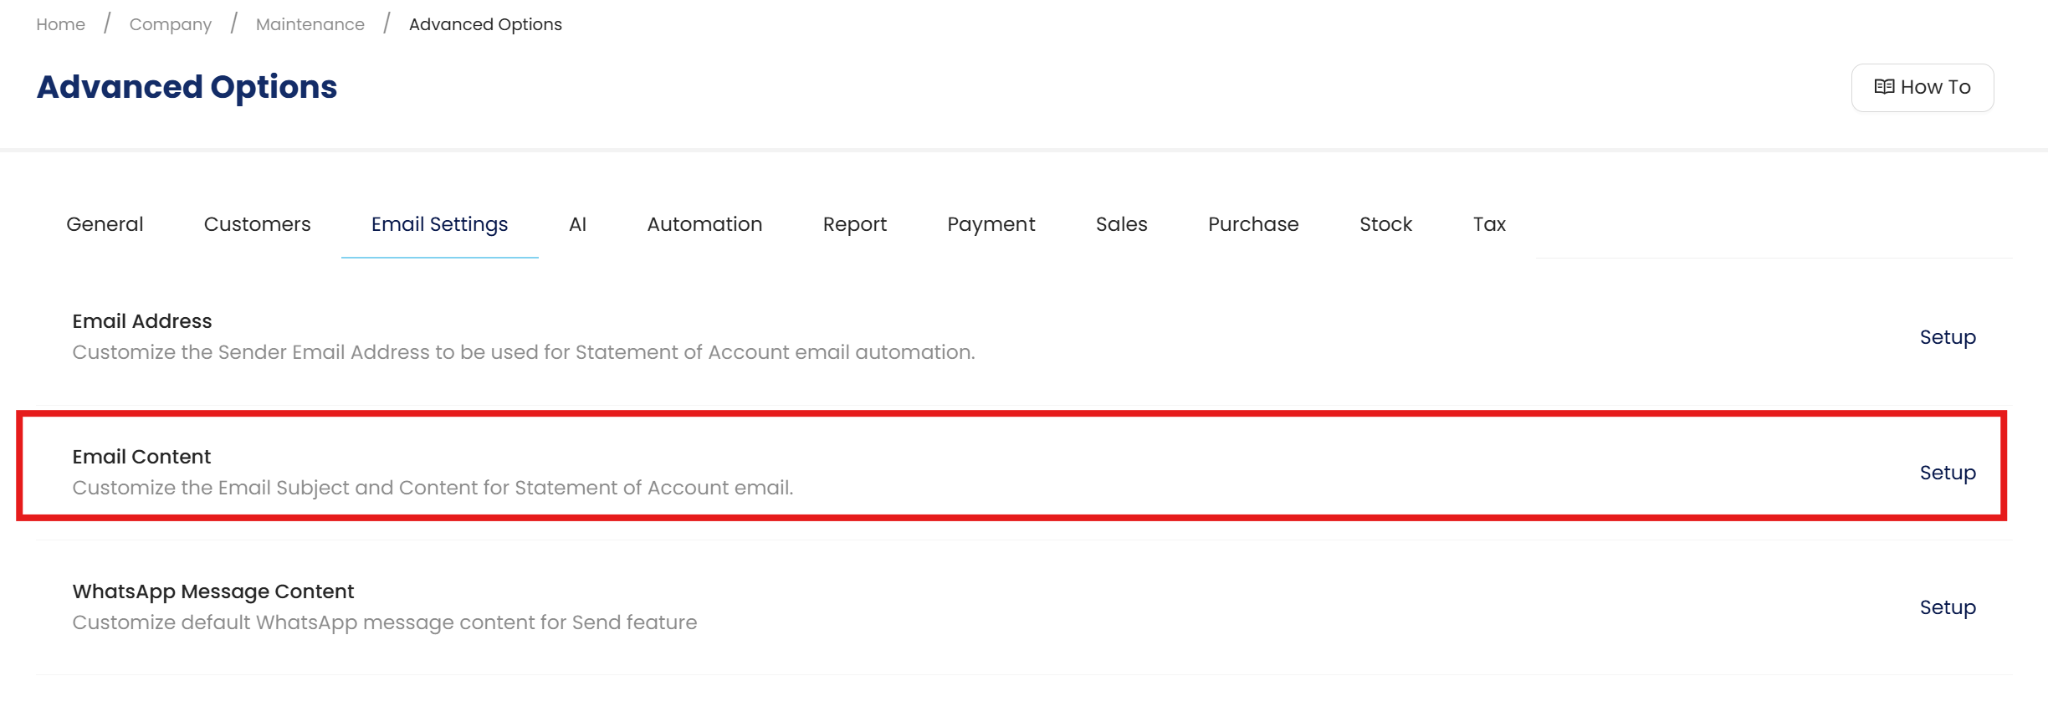Switch to the General tab
Screen dimensions: 2048x726
(x=105, y=224)
